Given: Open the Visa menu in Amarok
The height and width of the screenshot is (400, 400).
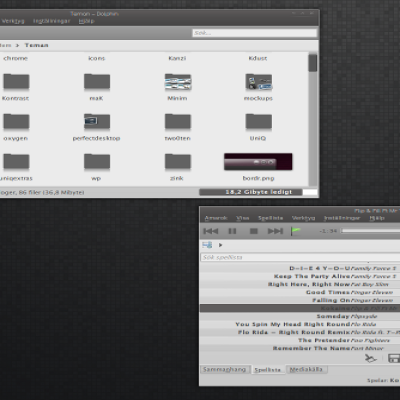Looking at the screenshot, I should 243,218.
